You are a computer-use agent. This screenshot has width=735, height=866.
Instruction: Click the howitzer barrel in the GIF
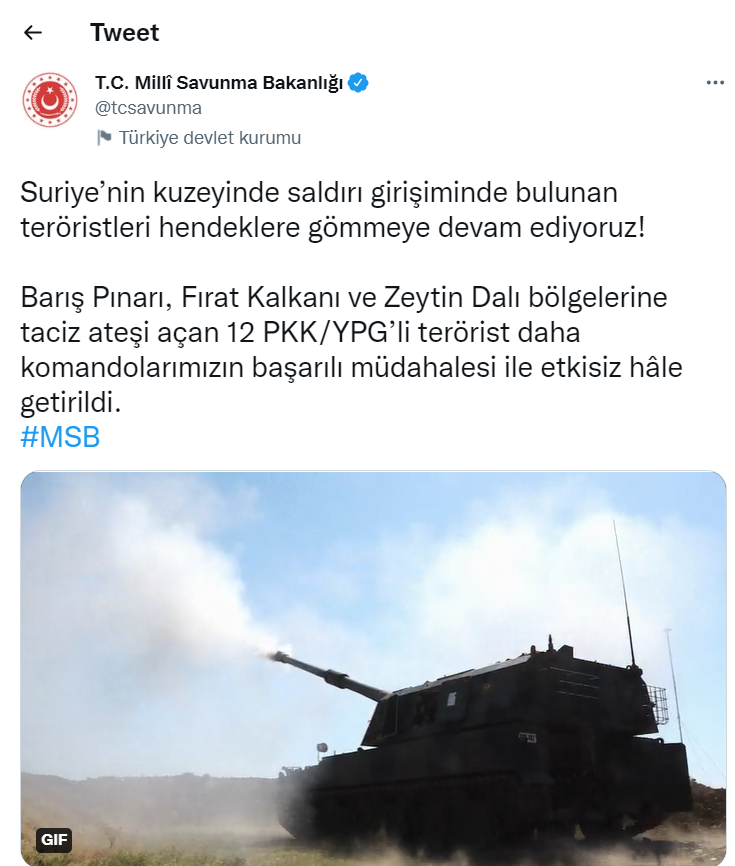328,675
